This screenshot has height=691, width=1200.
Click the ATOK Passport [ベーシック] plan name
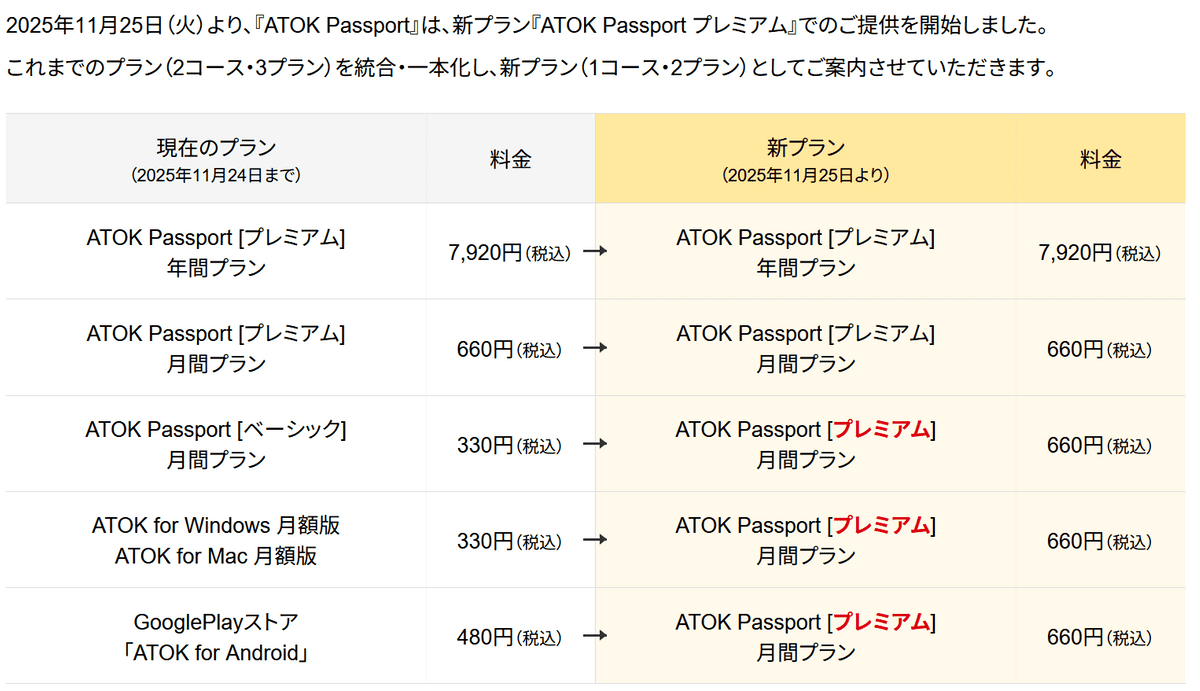tap(215, 430)
